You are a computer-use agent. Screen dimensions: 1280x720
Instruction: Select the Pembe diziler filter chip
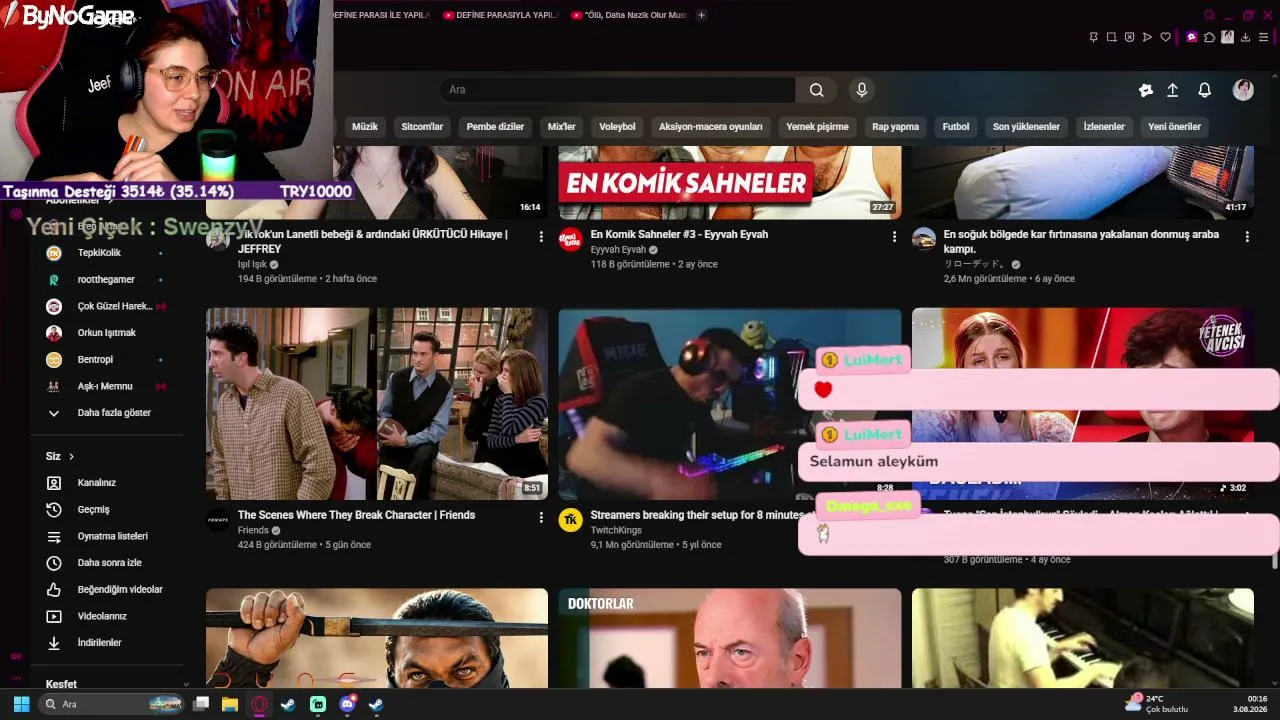click(x=495, y=127)
